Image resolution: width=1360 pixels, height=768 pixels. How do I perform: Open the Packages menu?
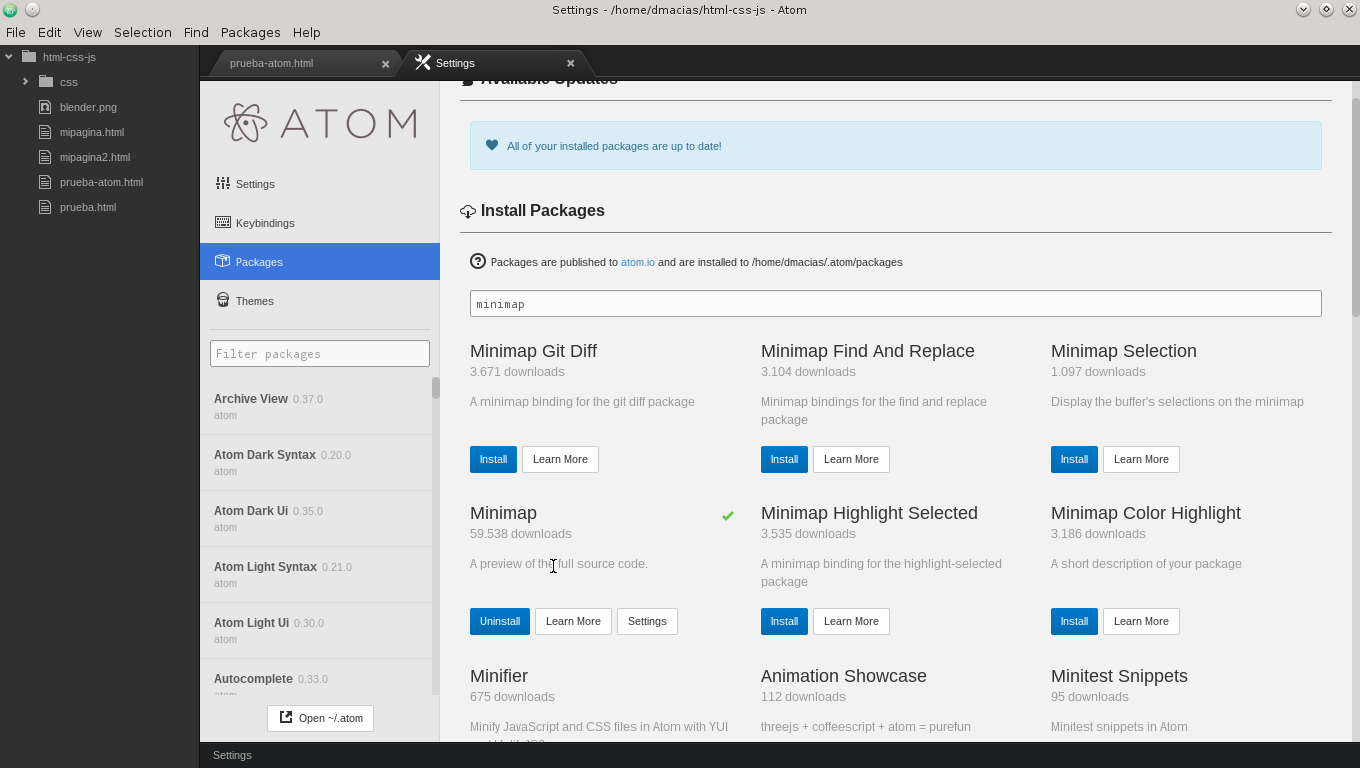(250, 32)
